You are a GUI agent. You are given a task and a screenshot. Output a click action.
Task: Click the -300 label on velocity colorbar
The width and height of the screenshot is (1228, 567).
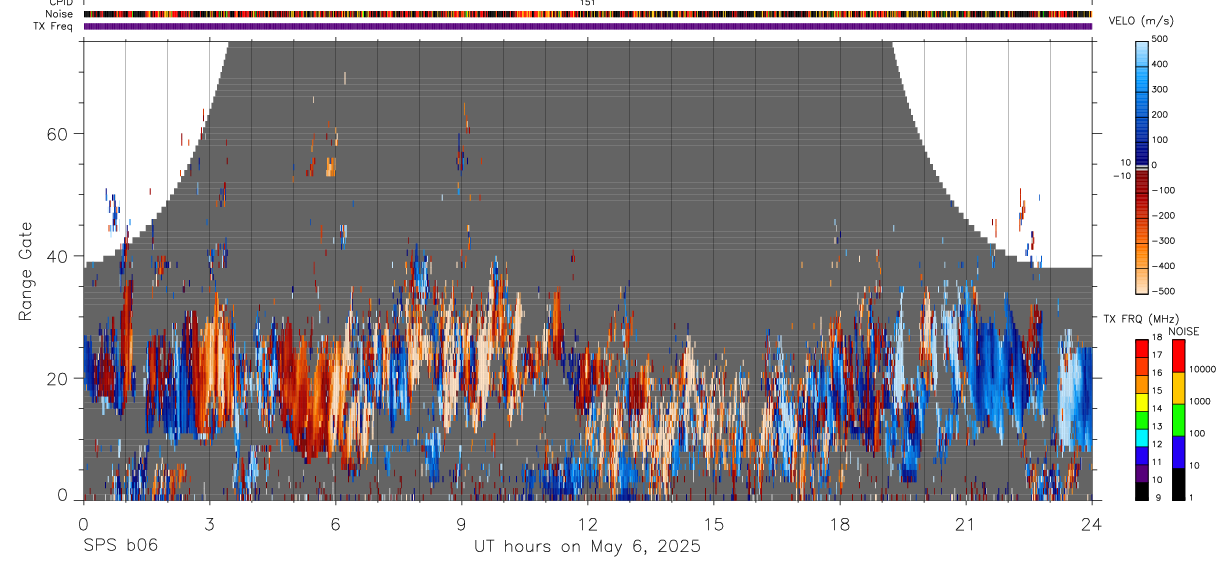click(x=1165, y=241)
